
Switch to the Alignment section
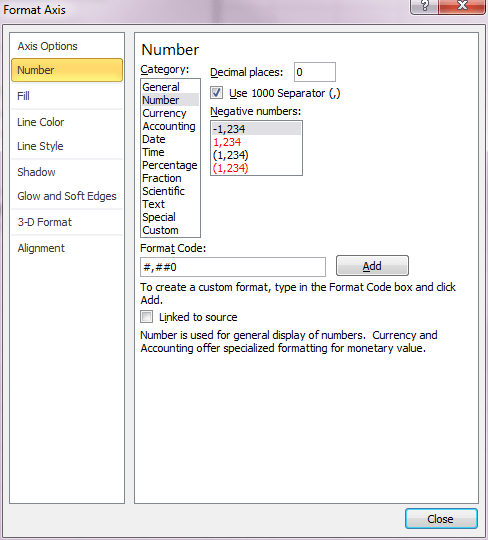pos(41,248)
